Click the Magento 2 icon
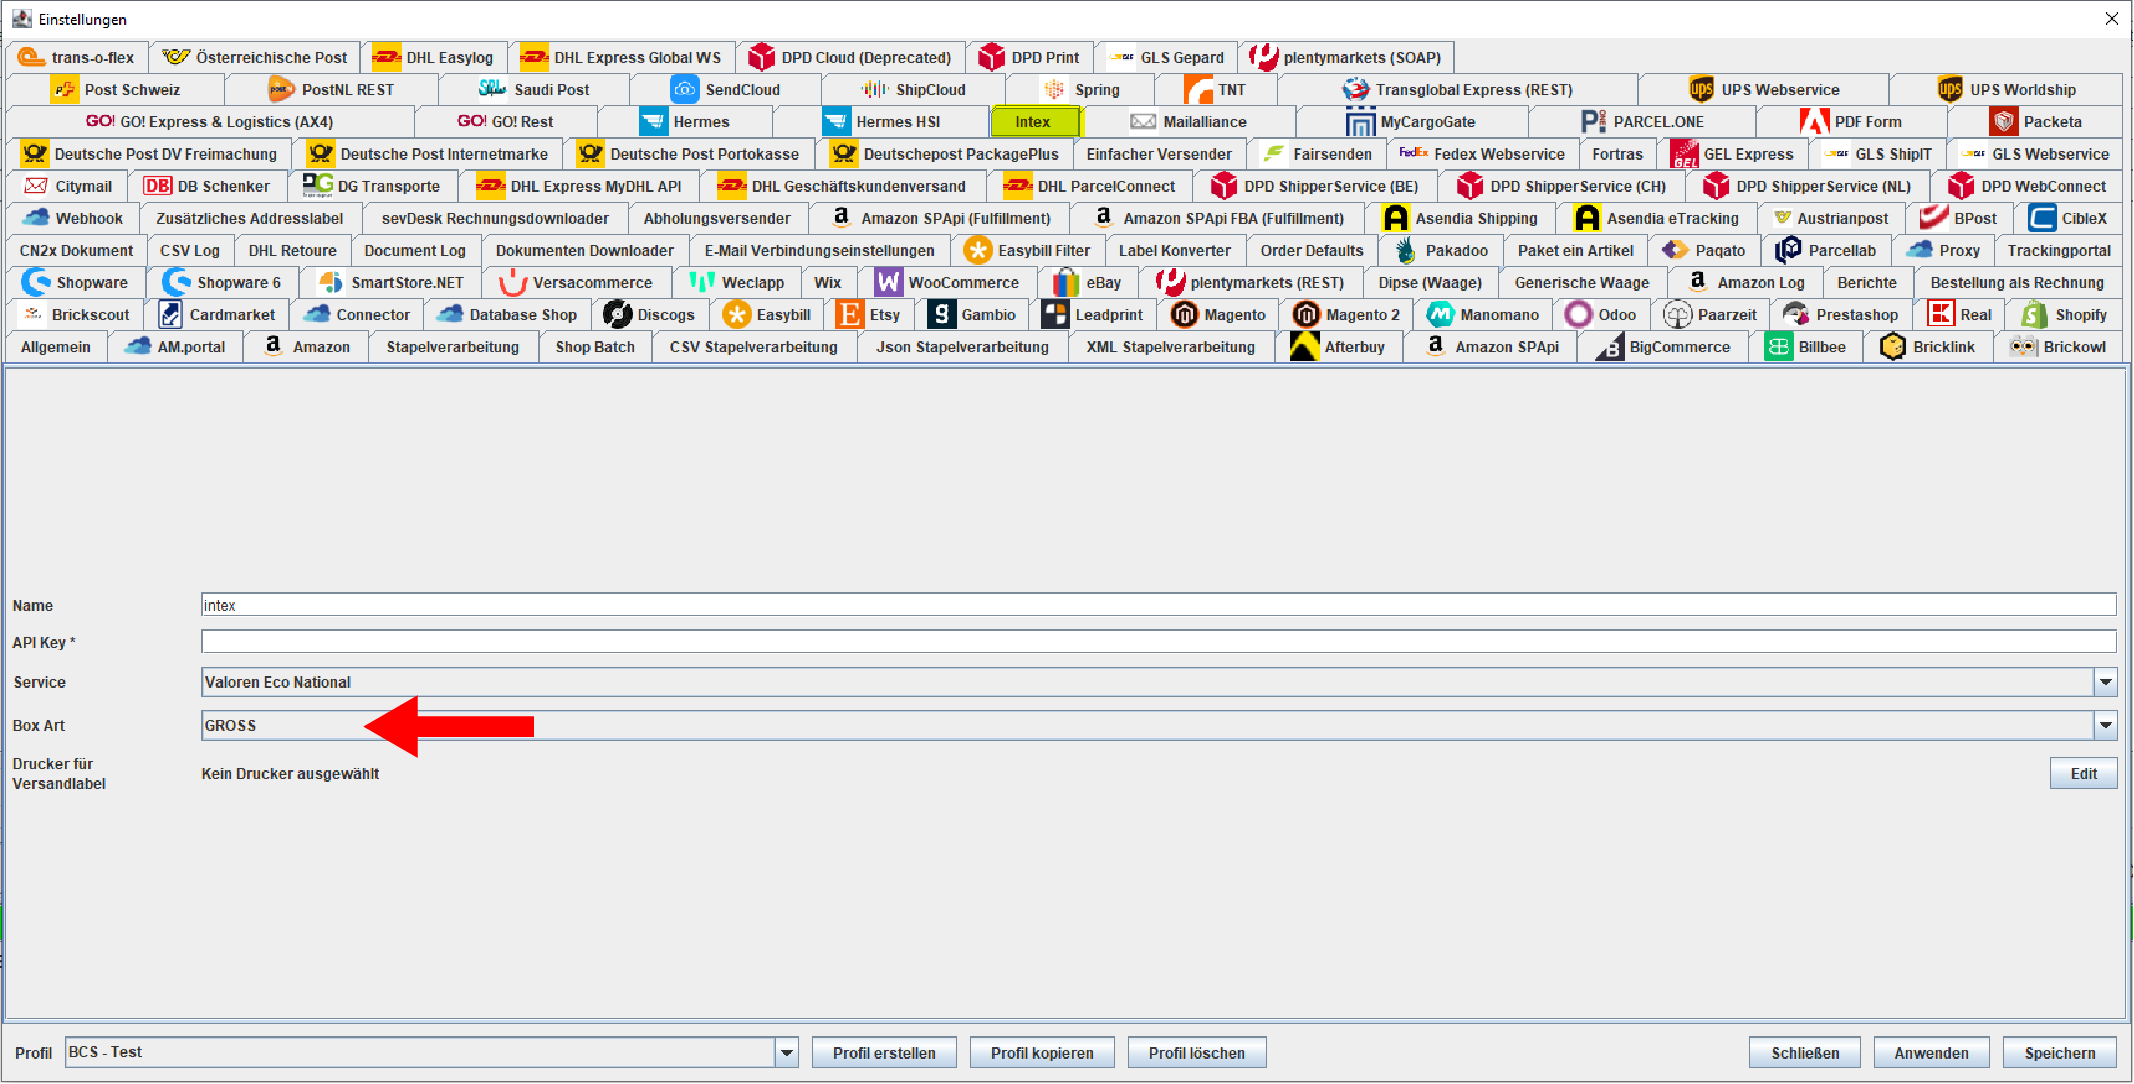This screenshot has width=2134, height=1084. click(x=1306, y=315)
